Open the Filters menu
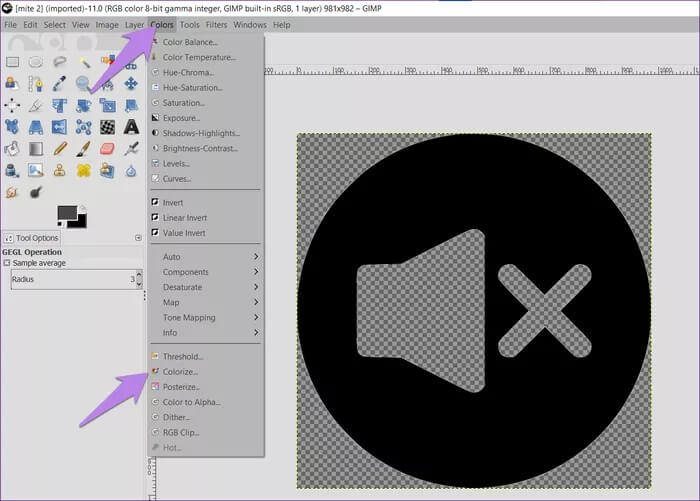The image size is (700, 501). [215, 24]
